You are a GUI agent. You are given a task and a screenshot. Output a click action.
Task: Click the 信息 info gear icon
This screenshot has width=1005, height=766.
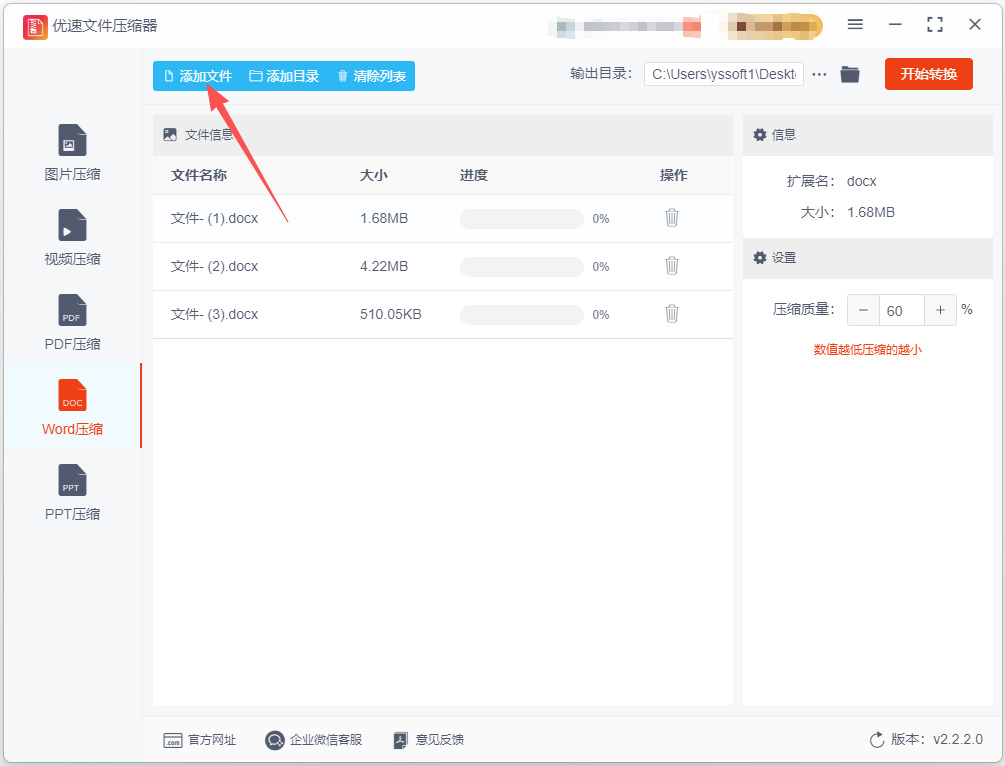click(760, 135)
